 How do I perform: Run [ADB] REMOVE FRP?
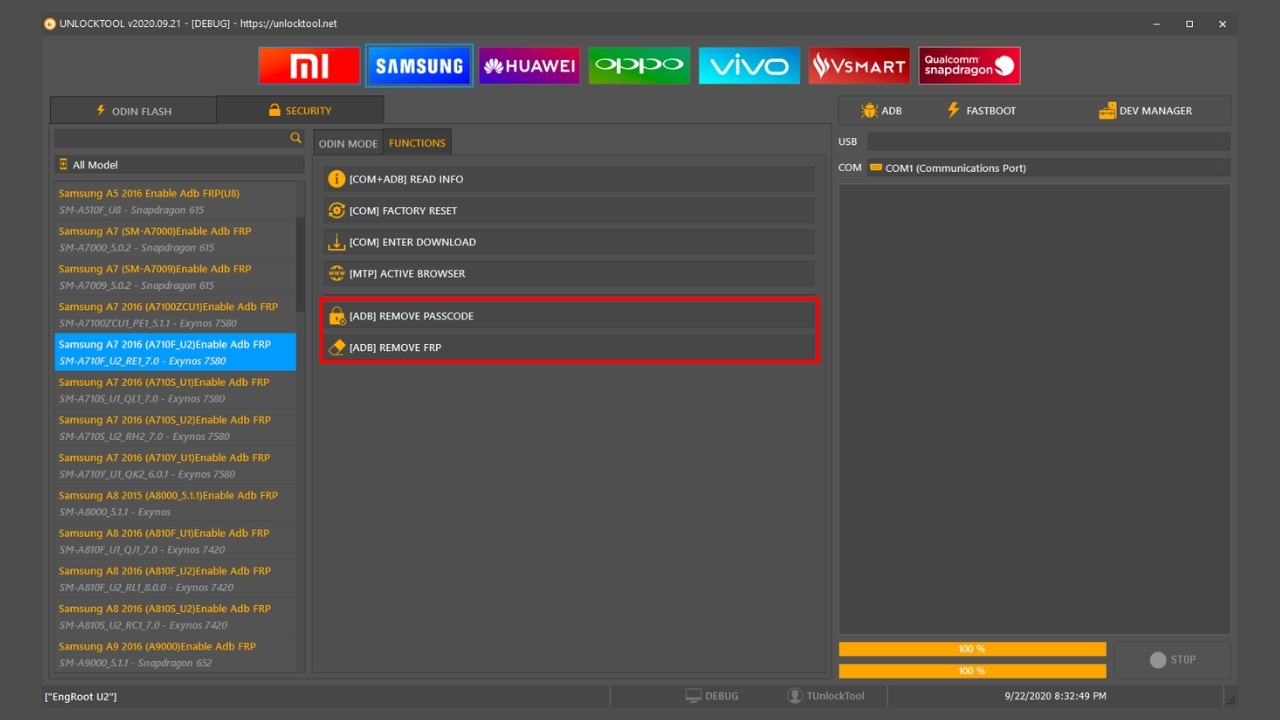pos(568,347)
